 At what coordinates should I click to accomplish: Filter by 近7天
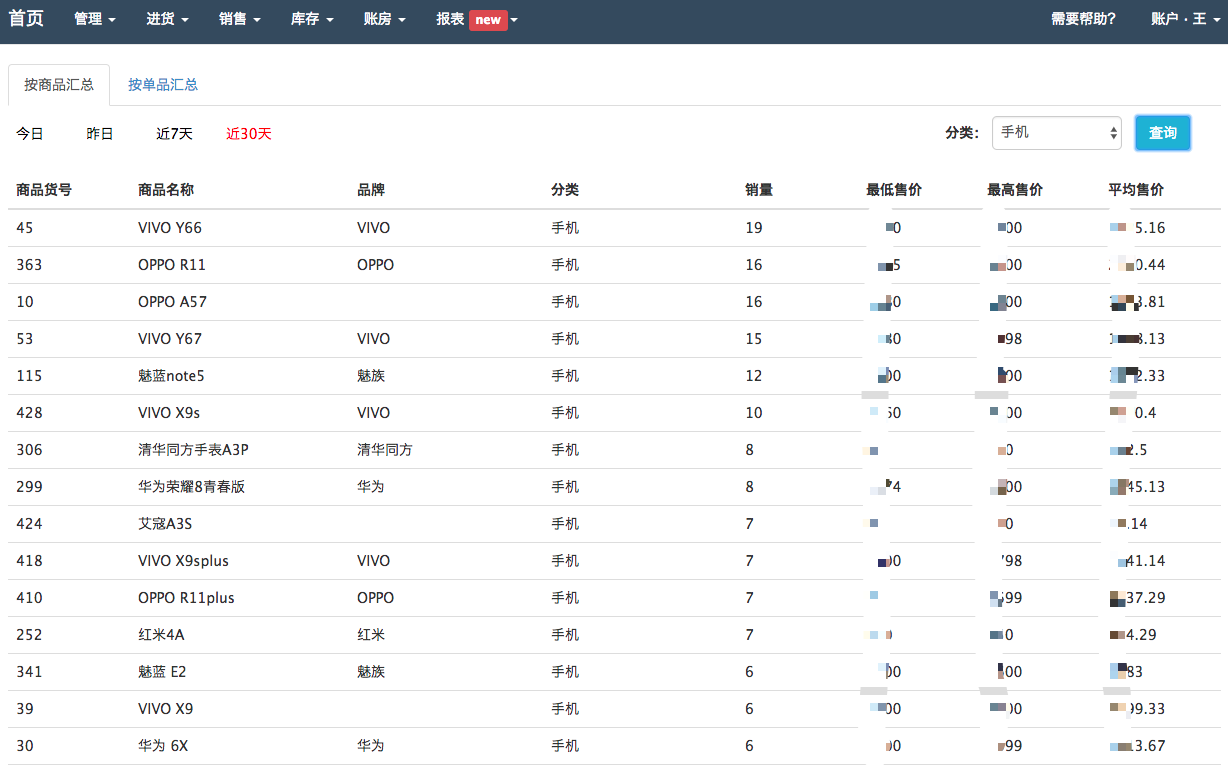pos(174,133)
